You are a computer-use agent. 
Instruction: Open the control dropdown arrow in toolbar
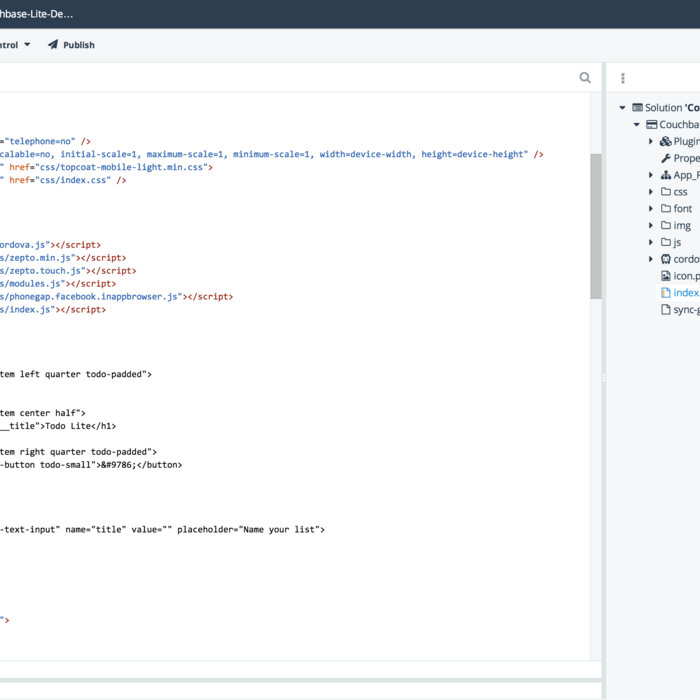tap(27, 45)
